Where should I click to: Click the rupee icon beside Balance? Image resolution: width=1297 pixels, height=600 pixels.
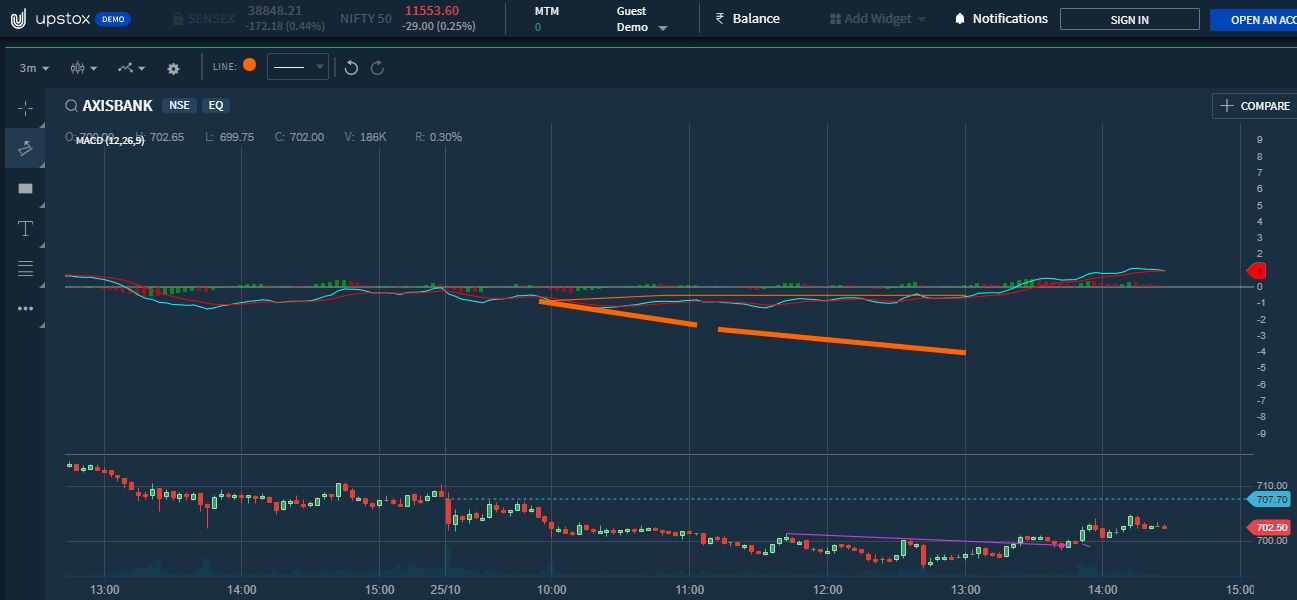pos(720,18)
